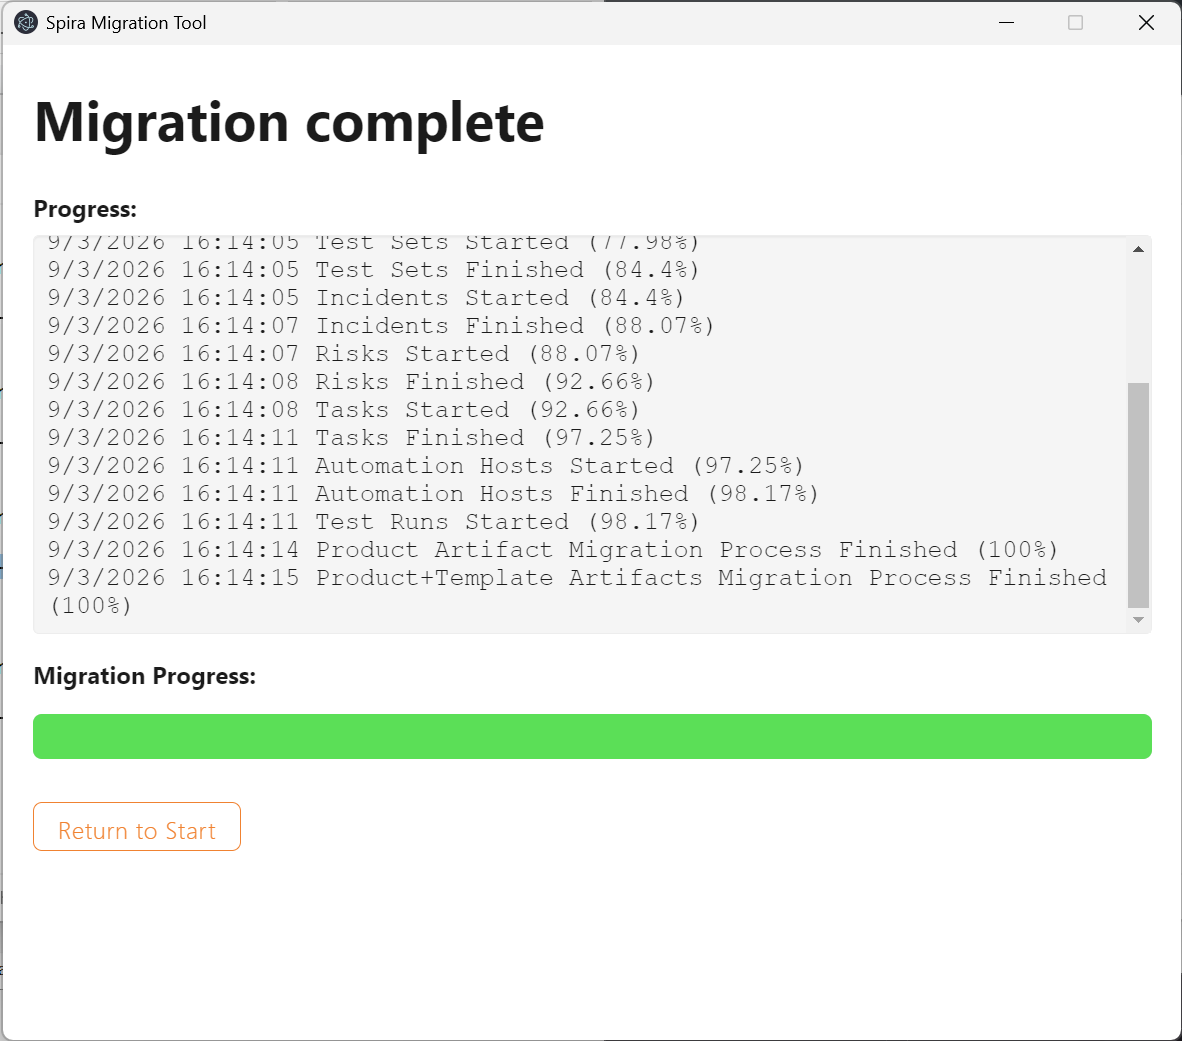Screen dimensions: 1182x1041
Task: Select the 'Test Runs Started (98.17%)' line
Action: coord(374,522)
